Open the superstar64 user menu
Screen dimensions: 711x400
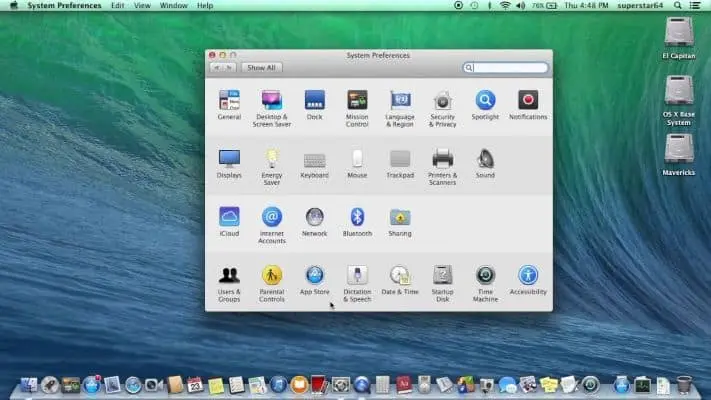tap(640, 5)
